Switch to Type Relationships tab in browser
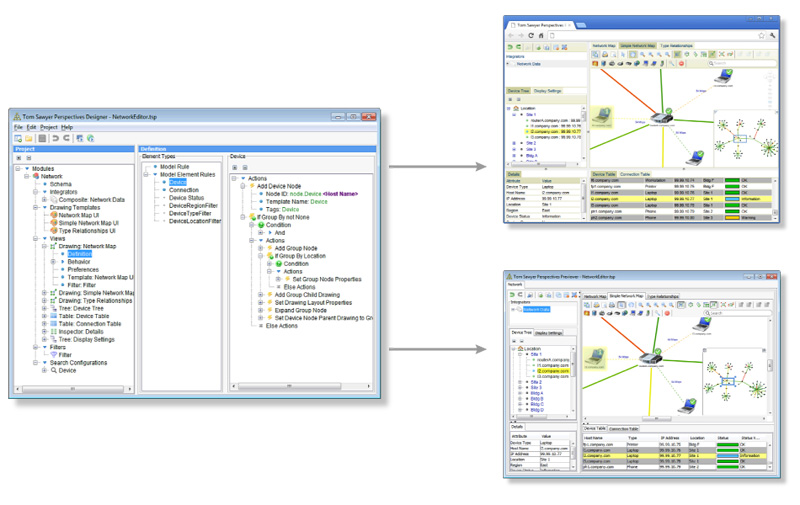 [x=677, y=46]
